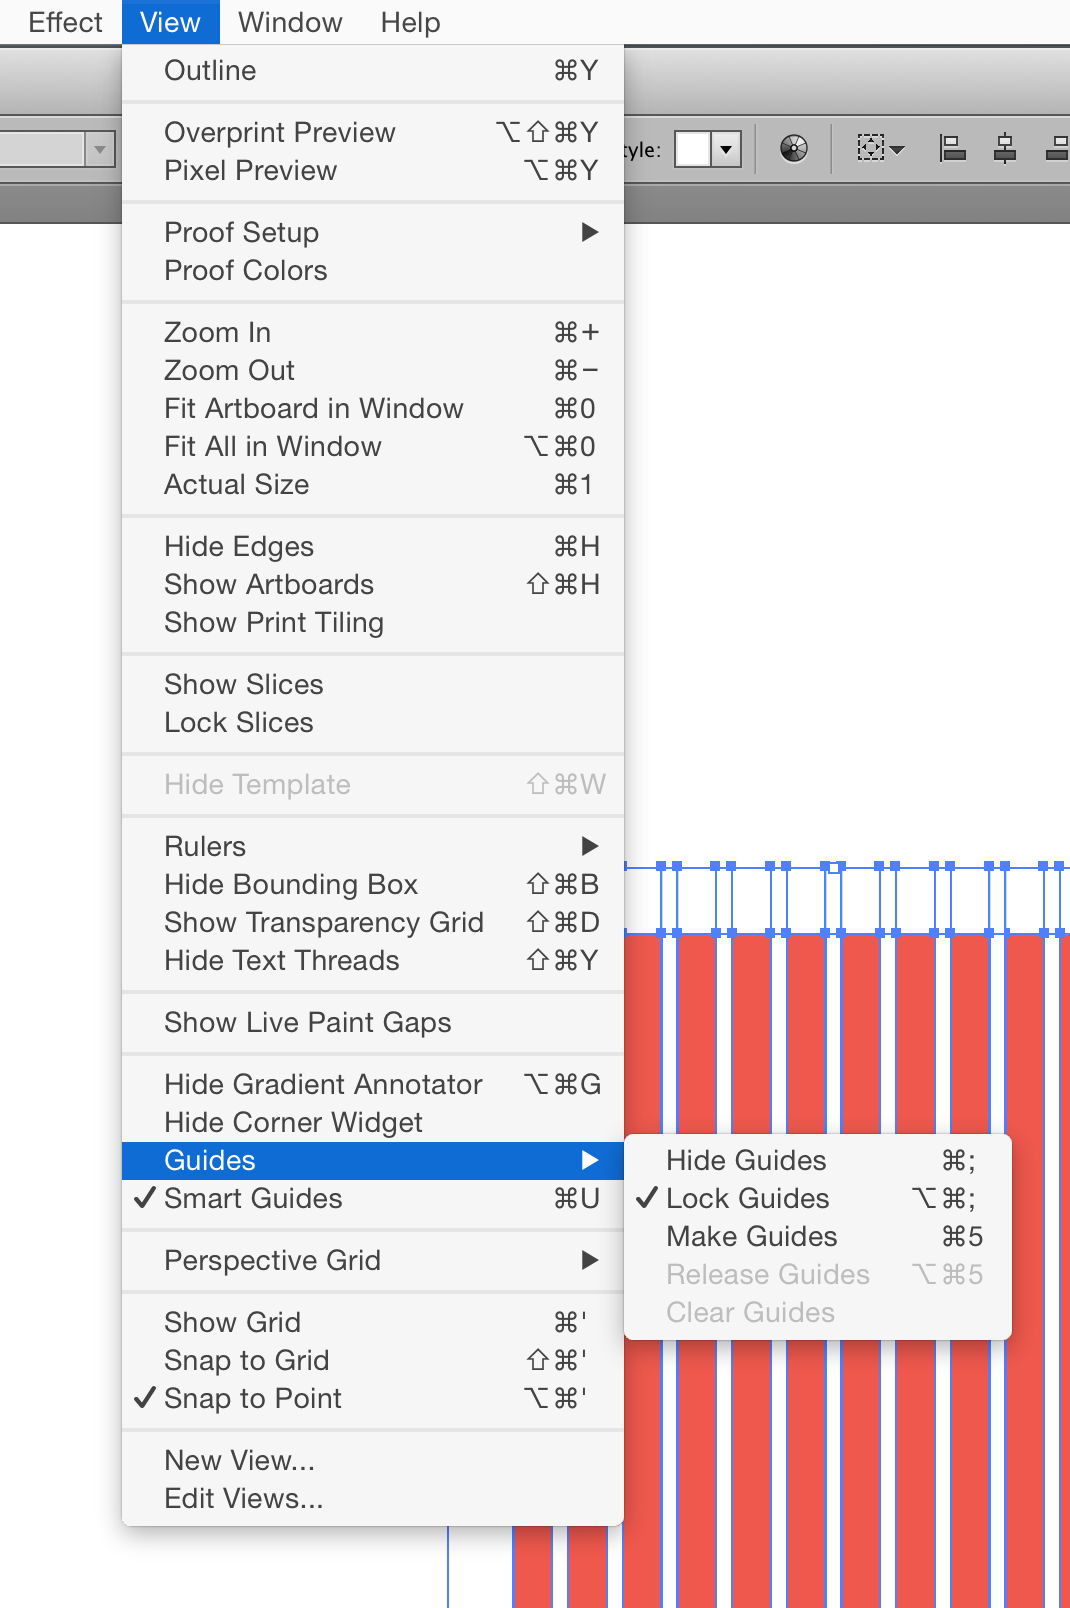Toggle Smart Guides off
1070x1608 pixels.
coord(253,1198)
